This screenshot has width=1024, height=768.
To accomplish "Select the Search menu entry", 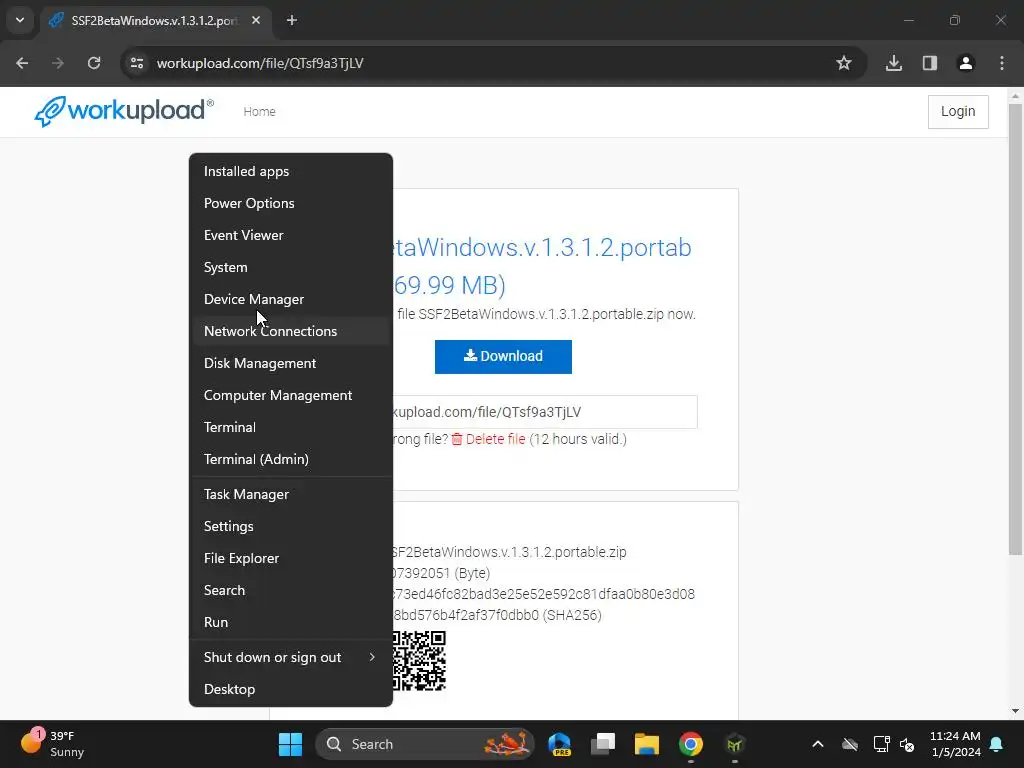I will click(x=291, y=590).
